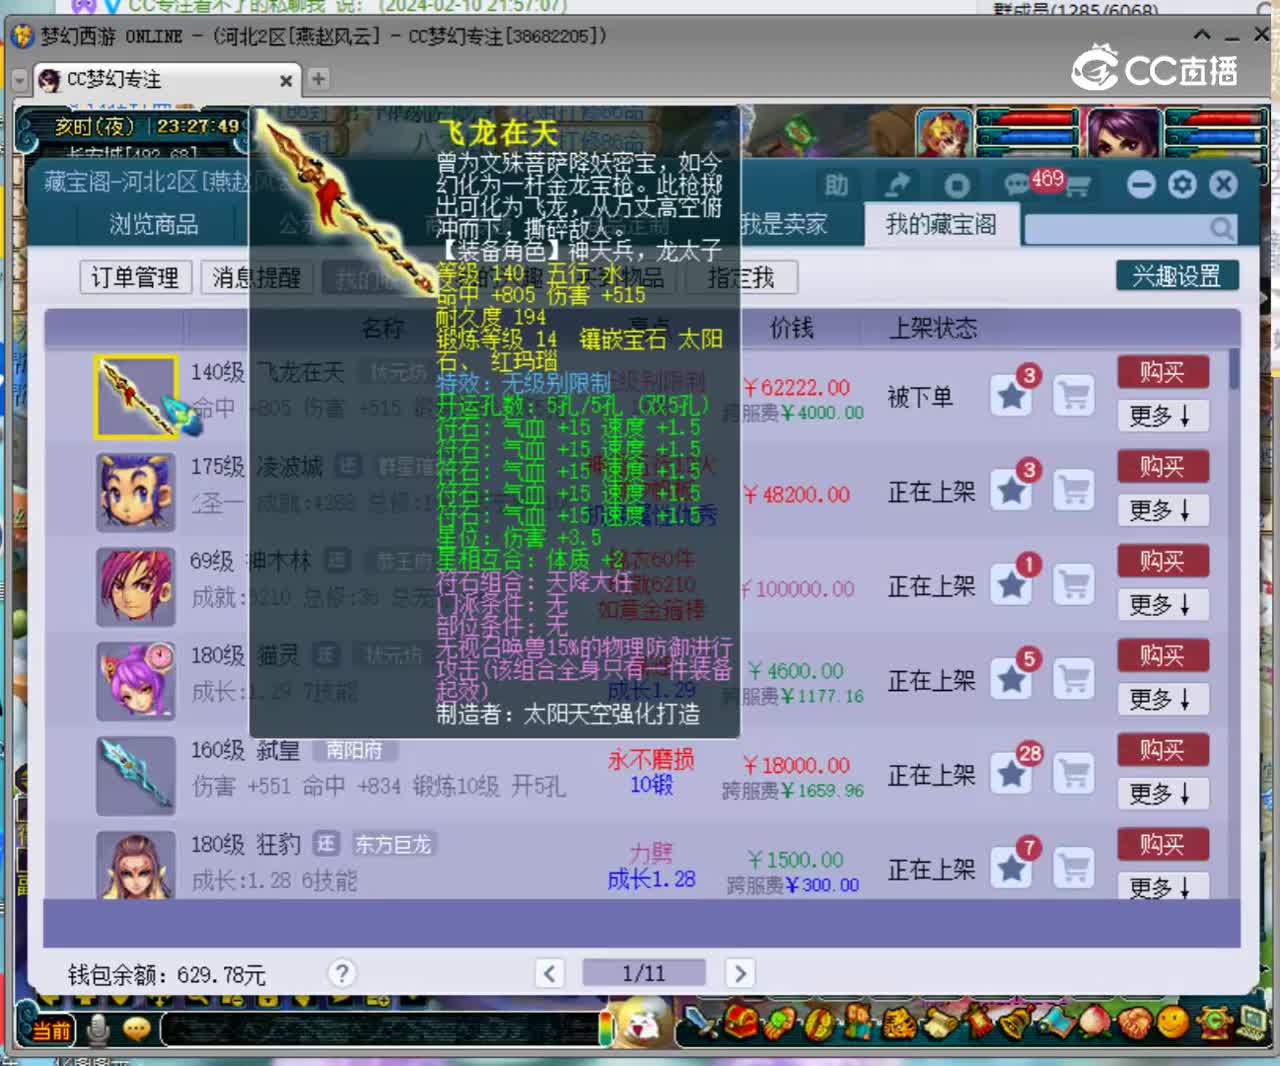Open the tab list dropdown arrow
Viewport: 1280px width, 1066px height.
click(20, 80)
